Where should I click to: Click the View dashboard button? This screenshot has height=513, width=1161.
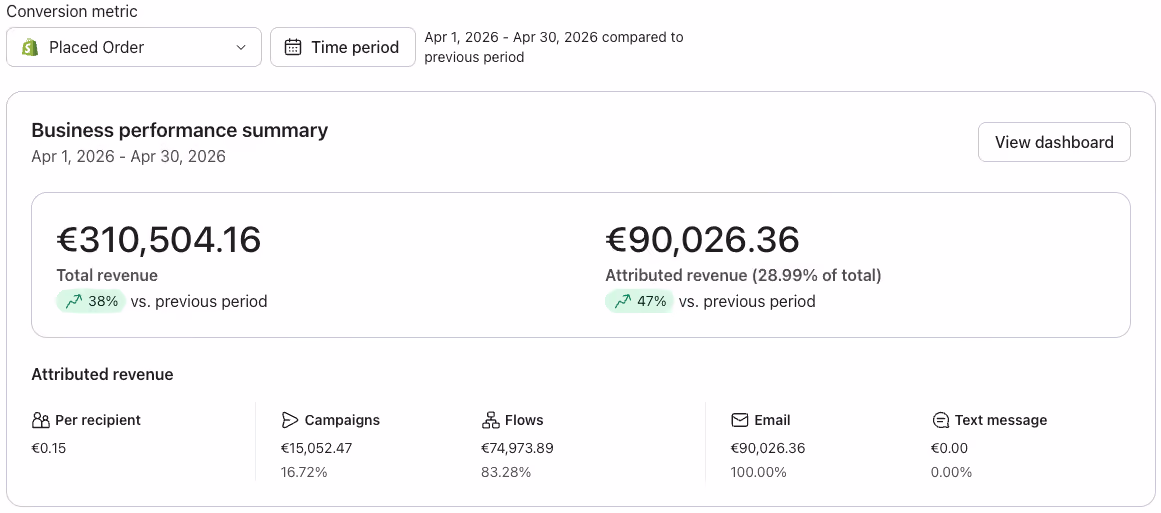pyautogui.click(x=1054, y=142)
